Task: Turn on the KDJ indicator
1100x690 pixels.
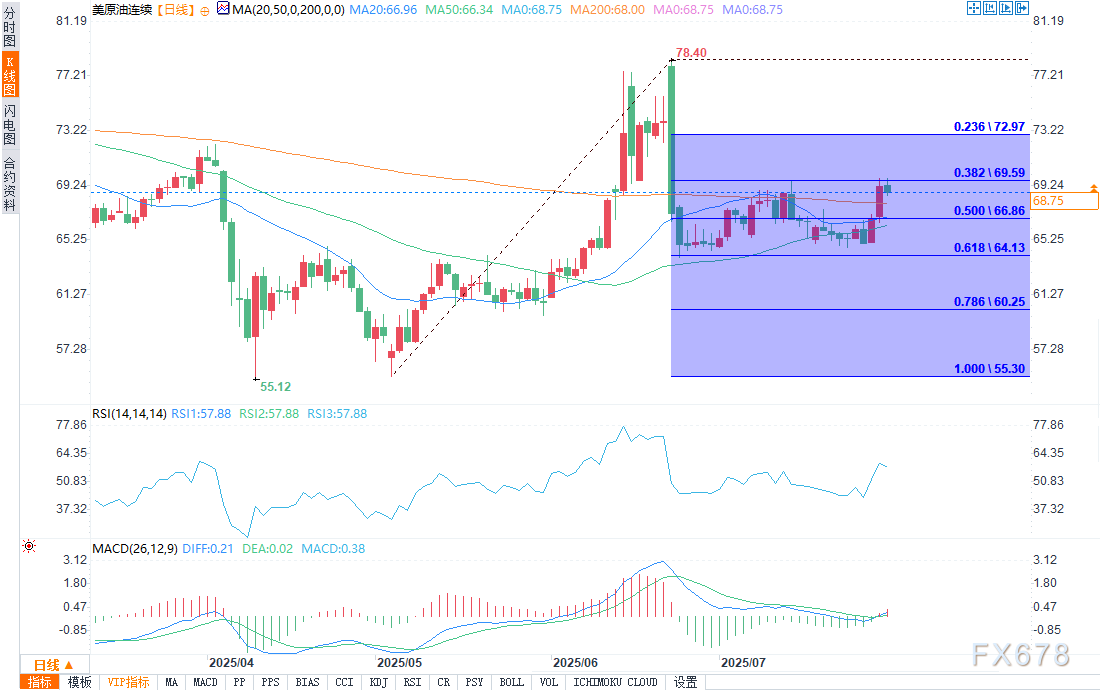Action: tap(378, 682)
